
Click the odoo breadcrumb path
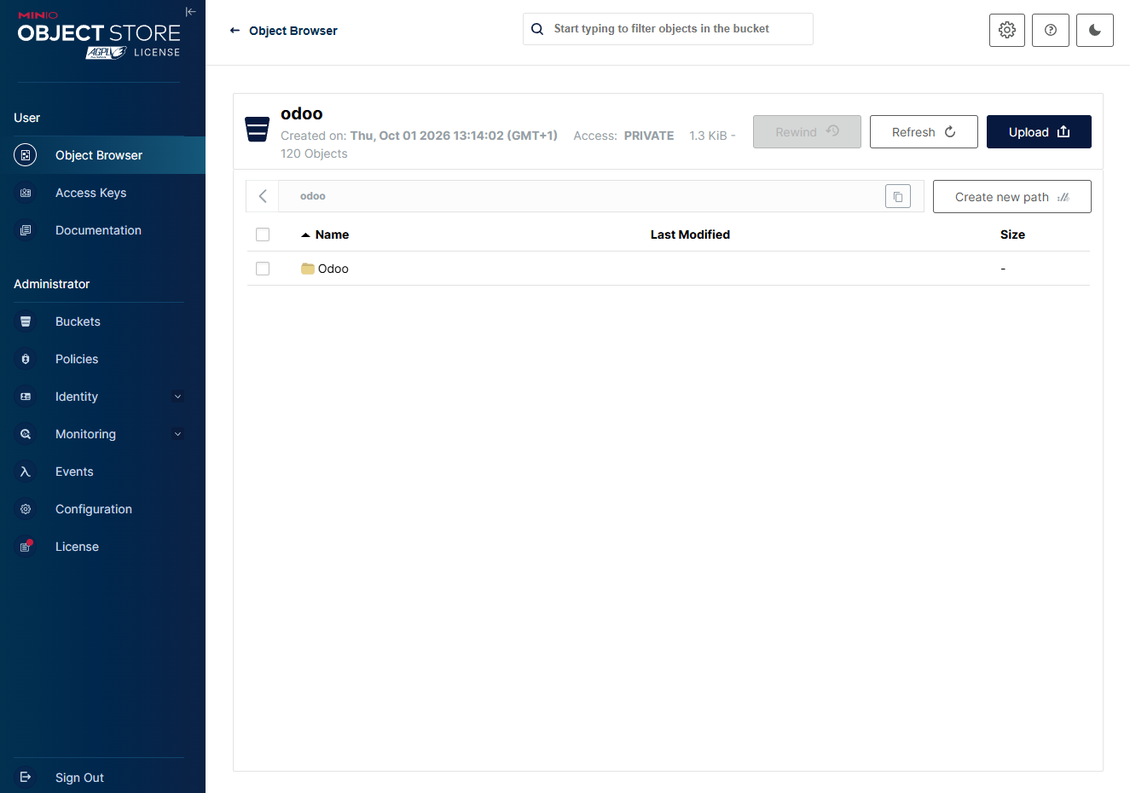tap(313, 196)
